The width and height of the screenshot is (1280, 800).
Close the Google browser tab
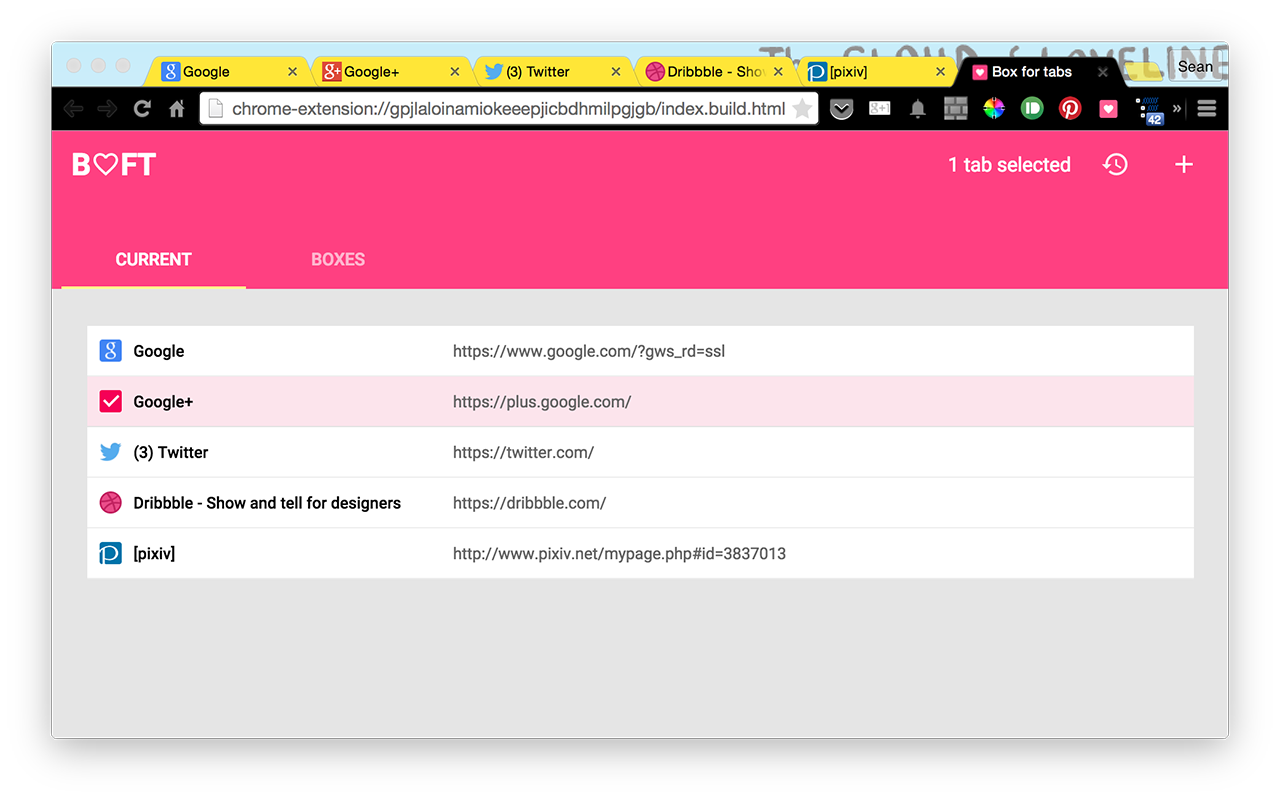coord(292,72)
